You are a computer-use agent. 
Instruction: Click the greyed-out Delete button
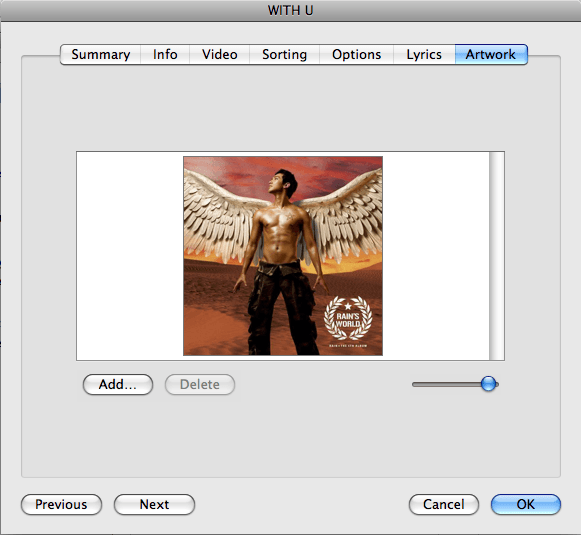click(200, 385)
